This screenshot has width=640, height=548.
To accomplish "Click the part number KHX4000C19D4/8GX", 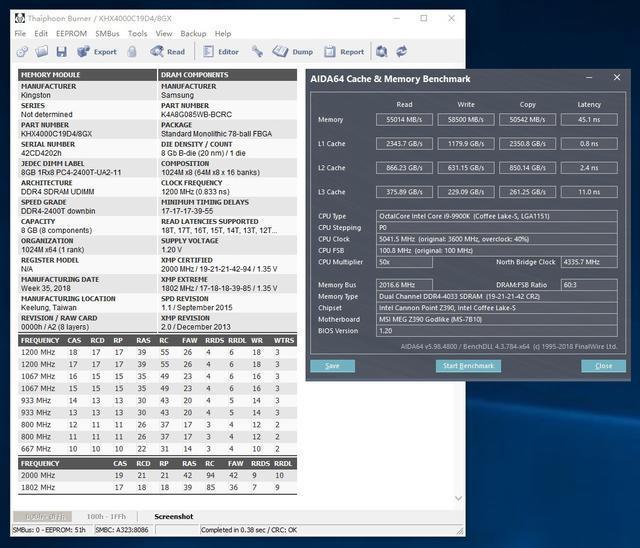I will pyautogui.click(x=56, y=134).
